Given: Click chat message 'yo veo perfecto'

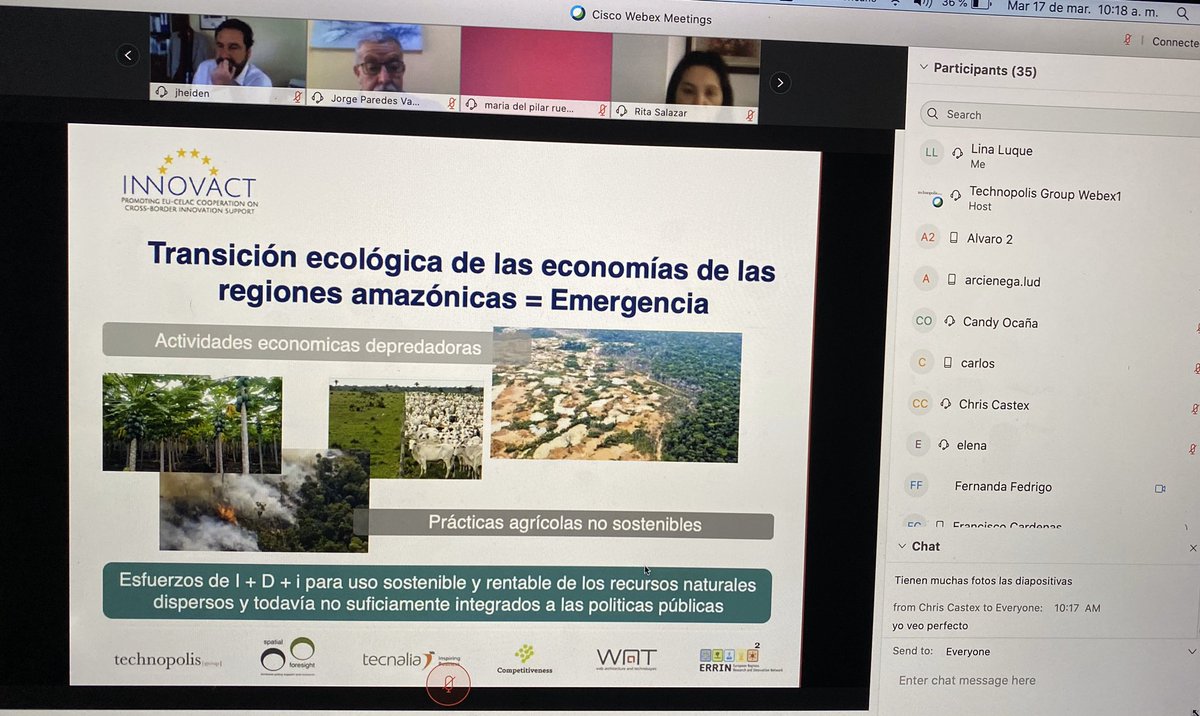Looking at the screenshot, I should [930, 626].
